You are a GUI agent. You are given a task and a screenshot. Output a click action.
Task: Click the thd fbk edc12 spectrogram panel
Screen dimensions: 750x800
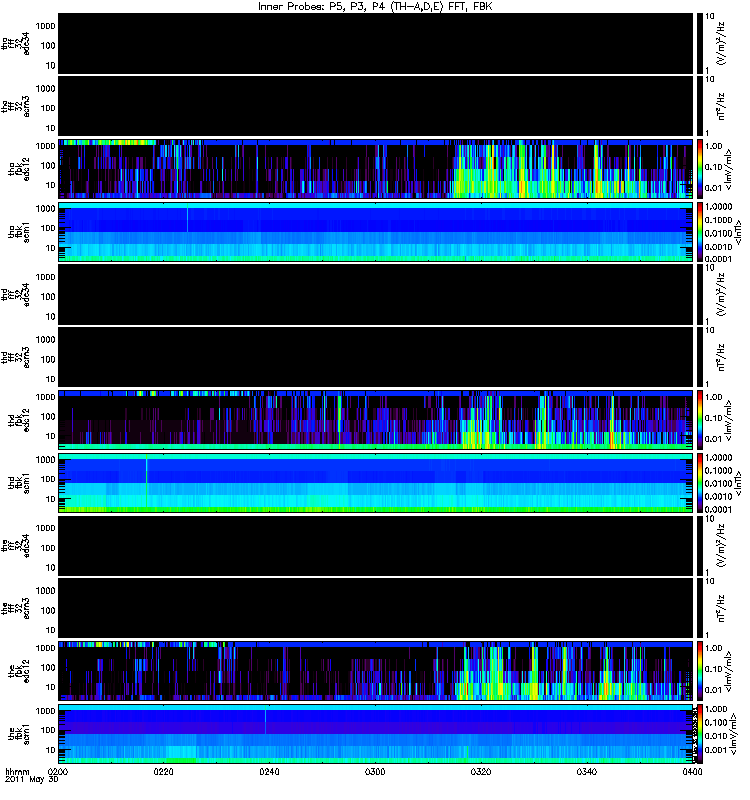tap(376, 420)
